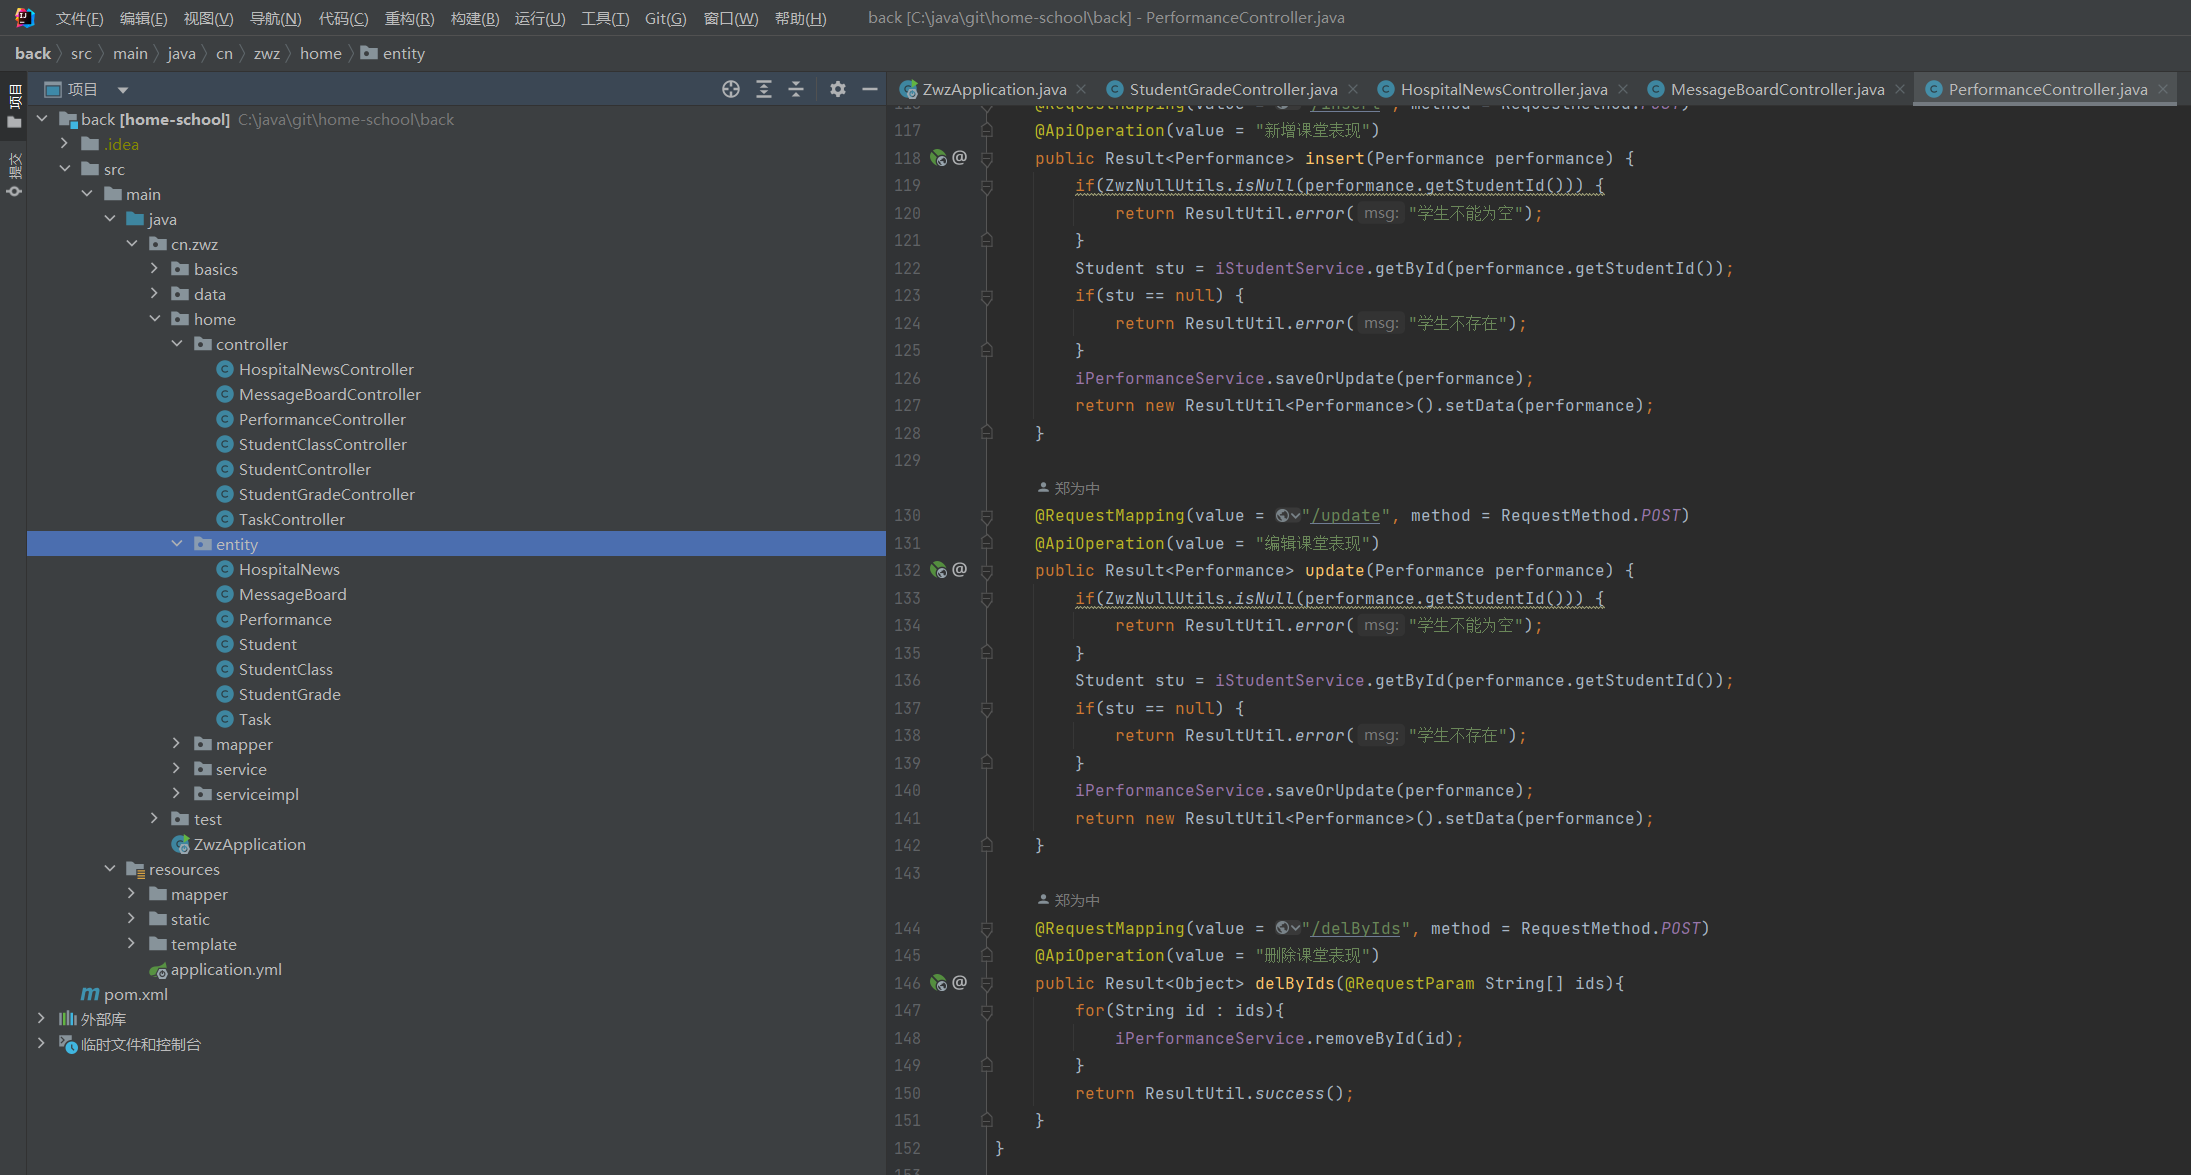
Task: Open the Git menu
Action: (x=665, y=18)
